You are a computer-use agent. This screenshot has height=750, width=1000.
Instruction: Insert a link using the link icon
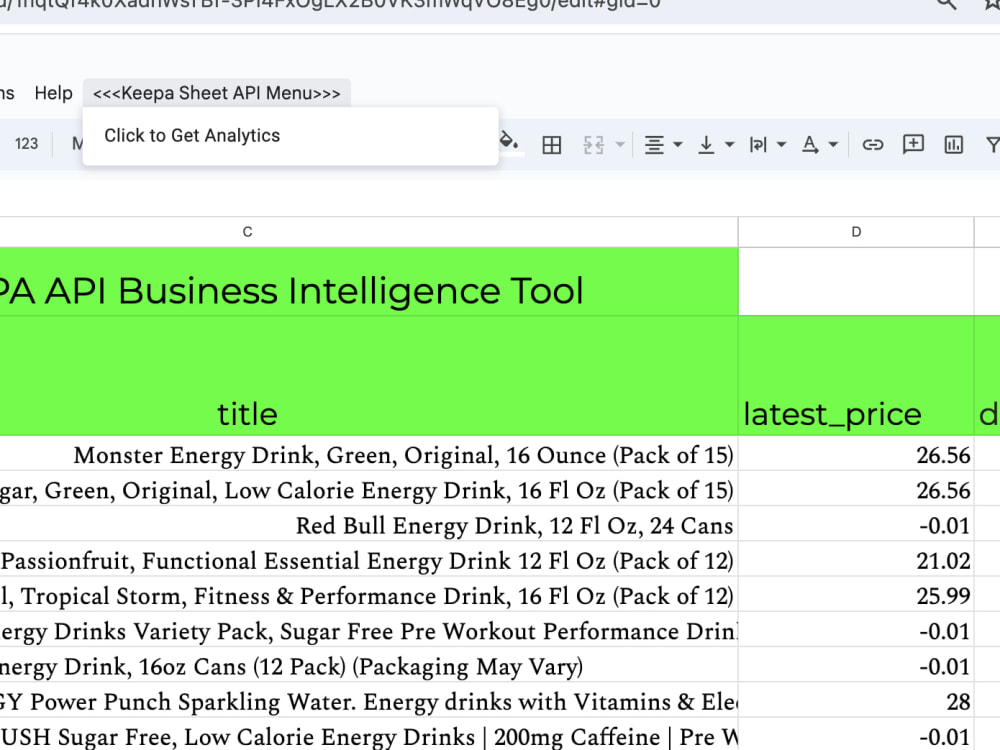872,144
